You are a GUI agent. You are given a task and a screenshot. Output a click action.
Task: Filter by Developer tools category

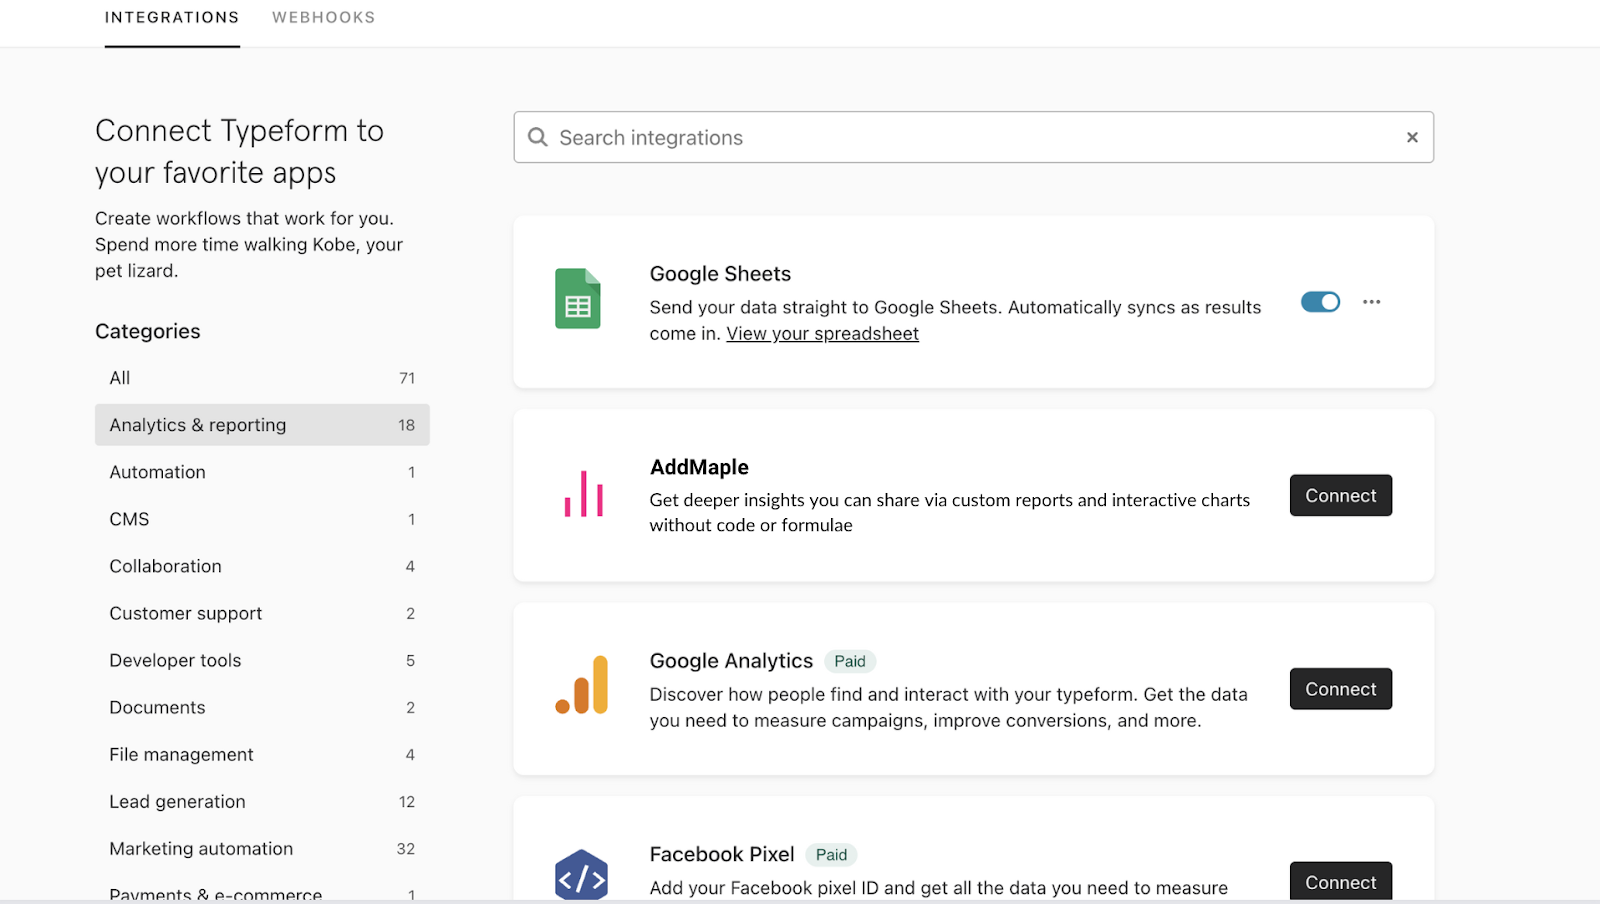tap(262, 660)
